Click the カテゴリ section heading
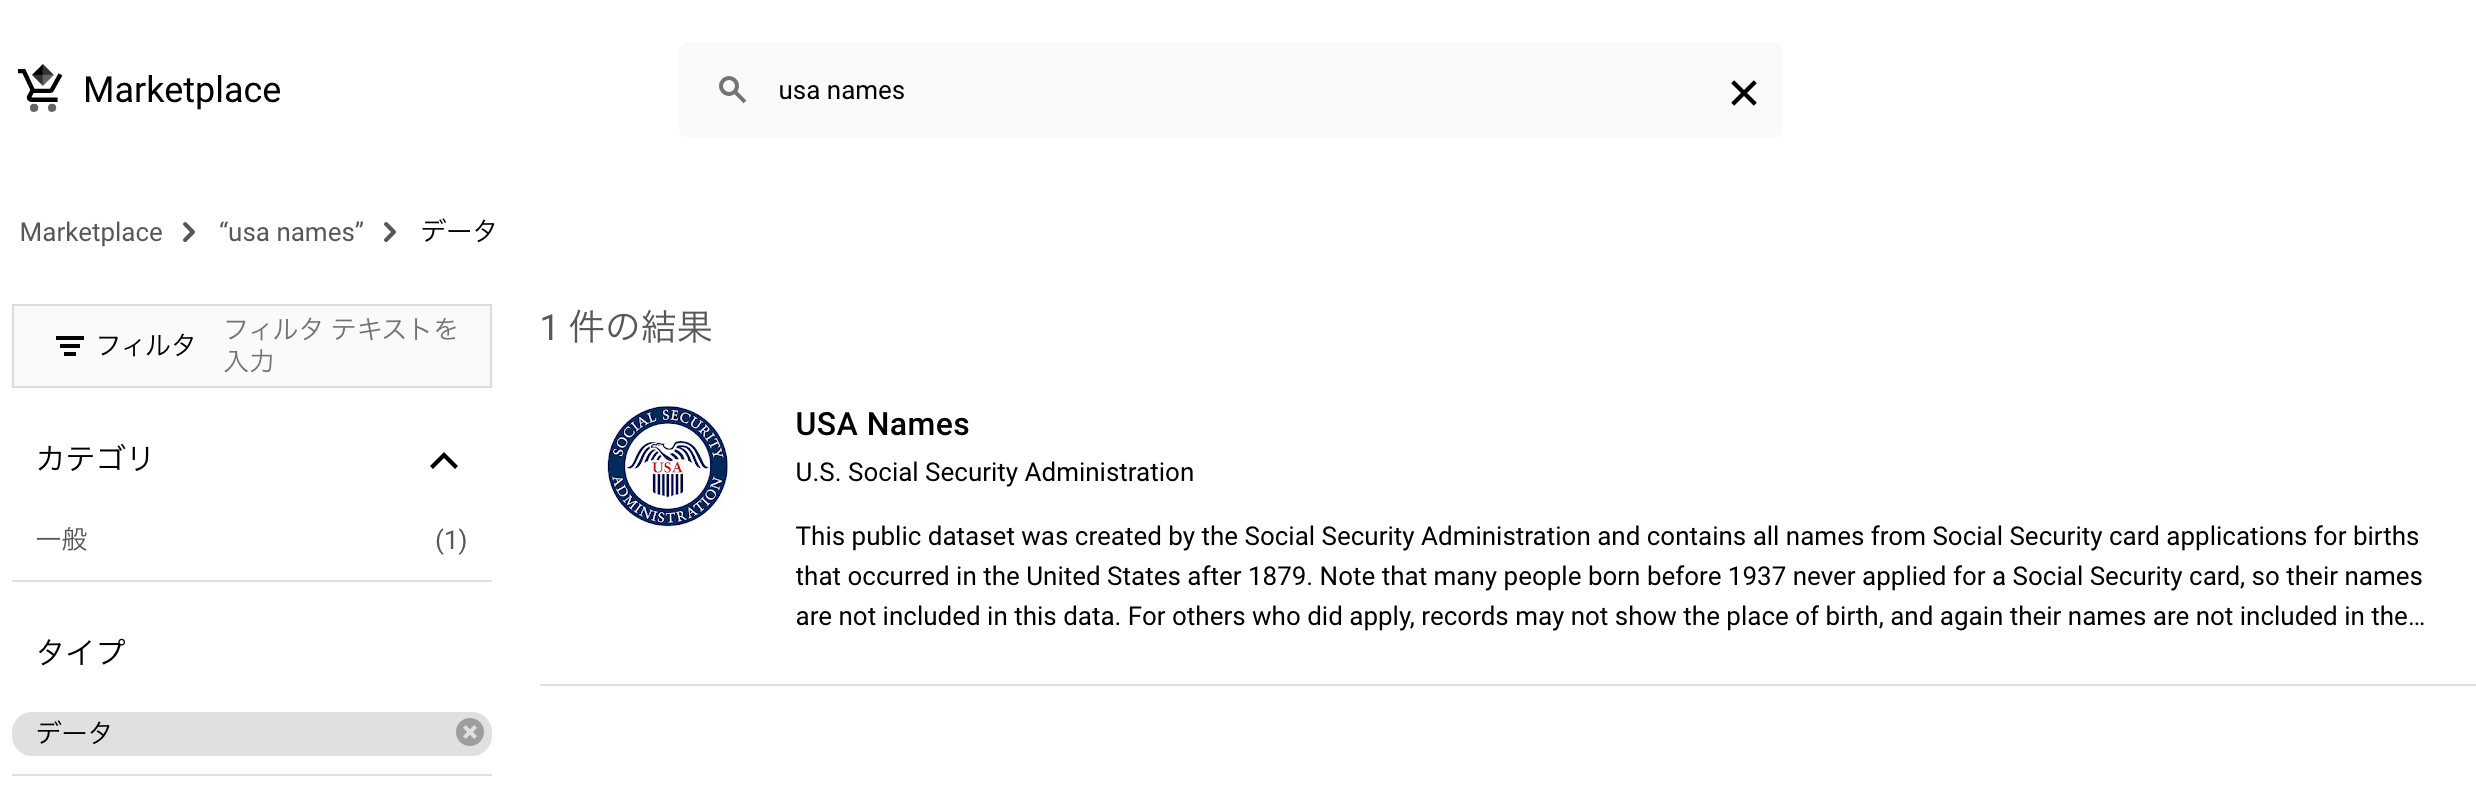The image size is (2476, 792). click(94, 458)
